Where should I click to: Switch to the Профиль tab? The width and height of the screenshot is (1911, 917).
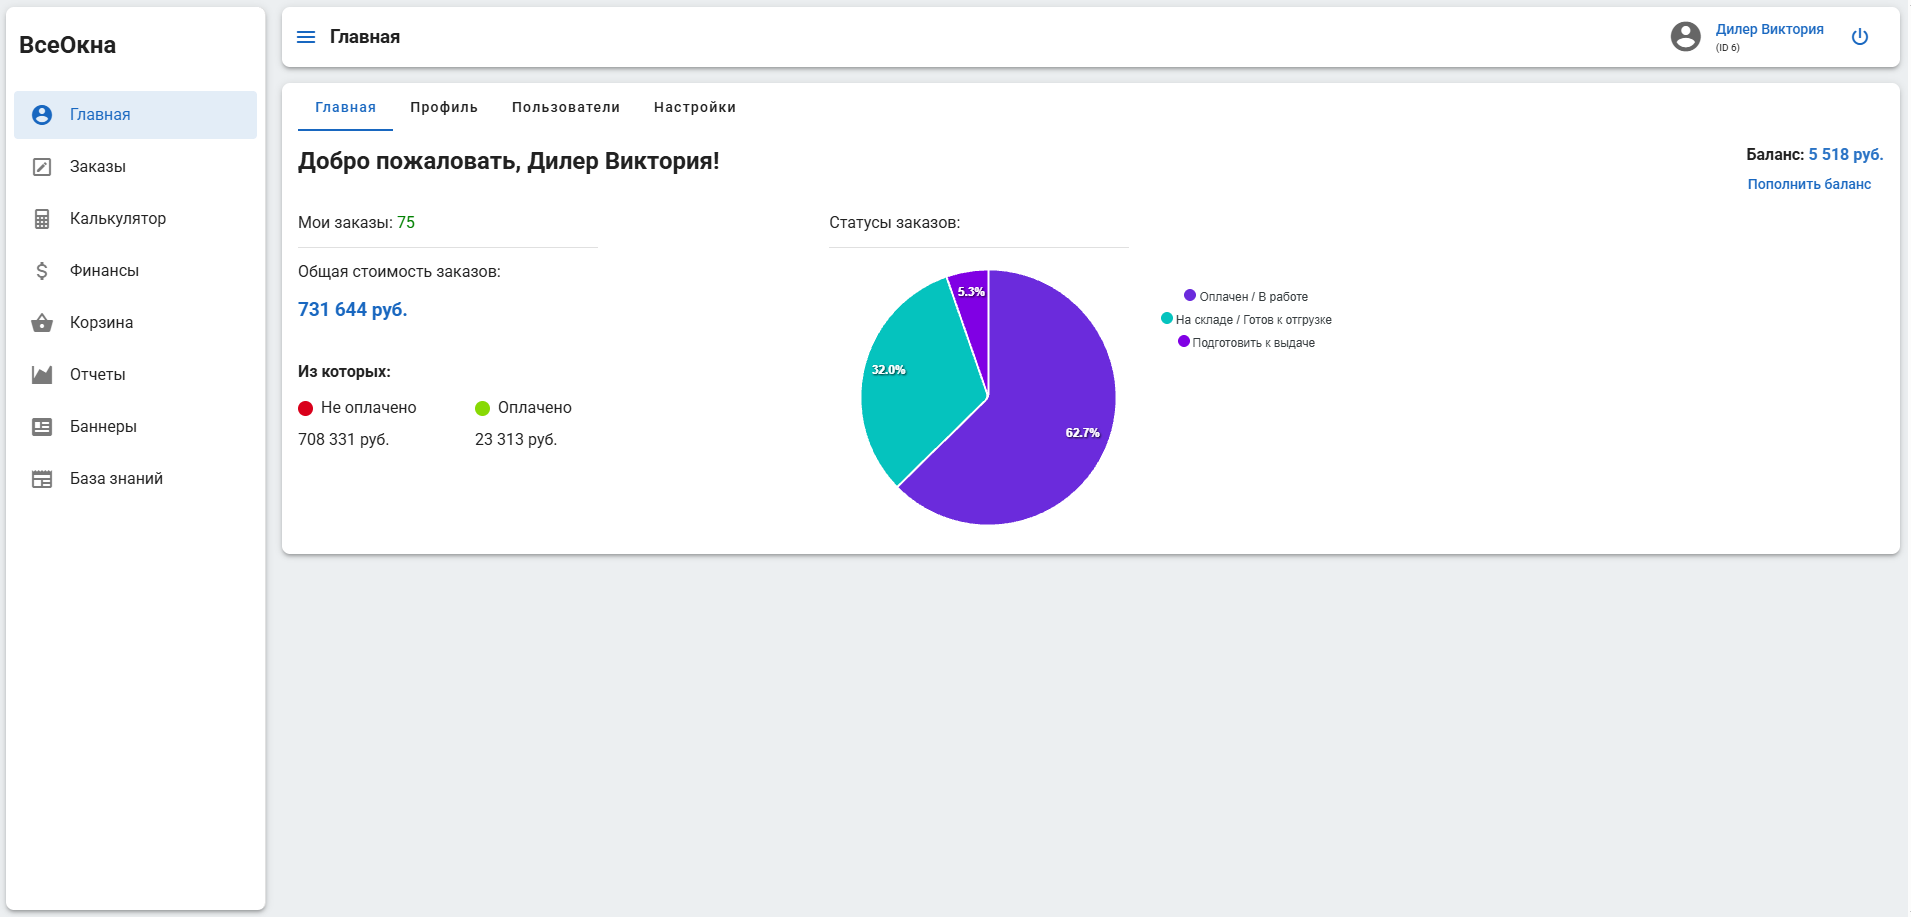coord(444,107)
